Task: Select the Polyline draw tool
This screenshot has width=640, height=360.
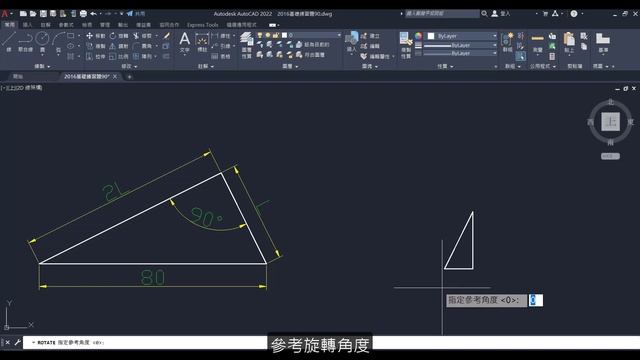Action: 25,42
